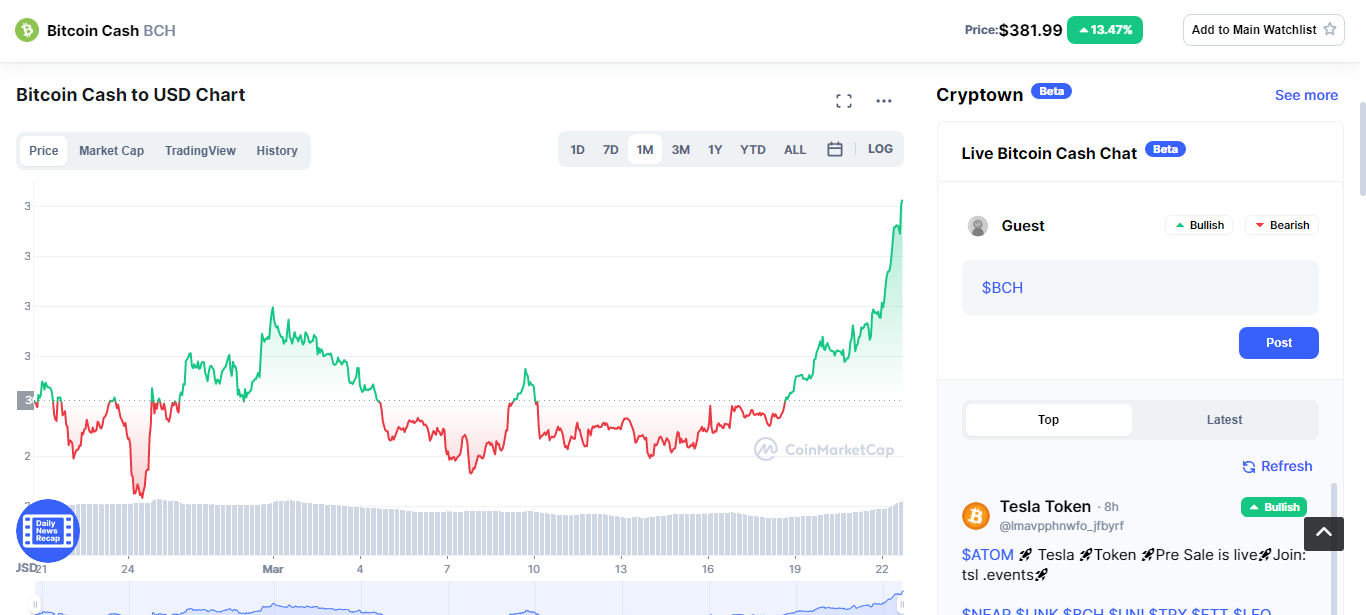Screen dimensions: 1366x615
Task: Select the YTD time range
Action: coord(753,150)
